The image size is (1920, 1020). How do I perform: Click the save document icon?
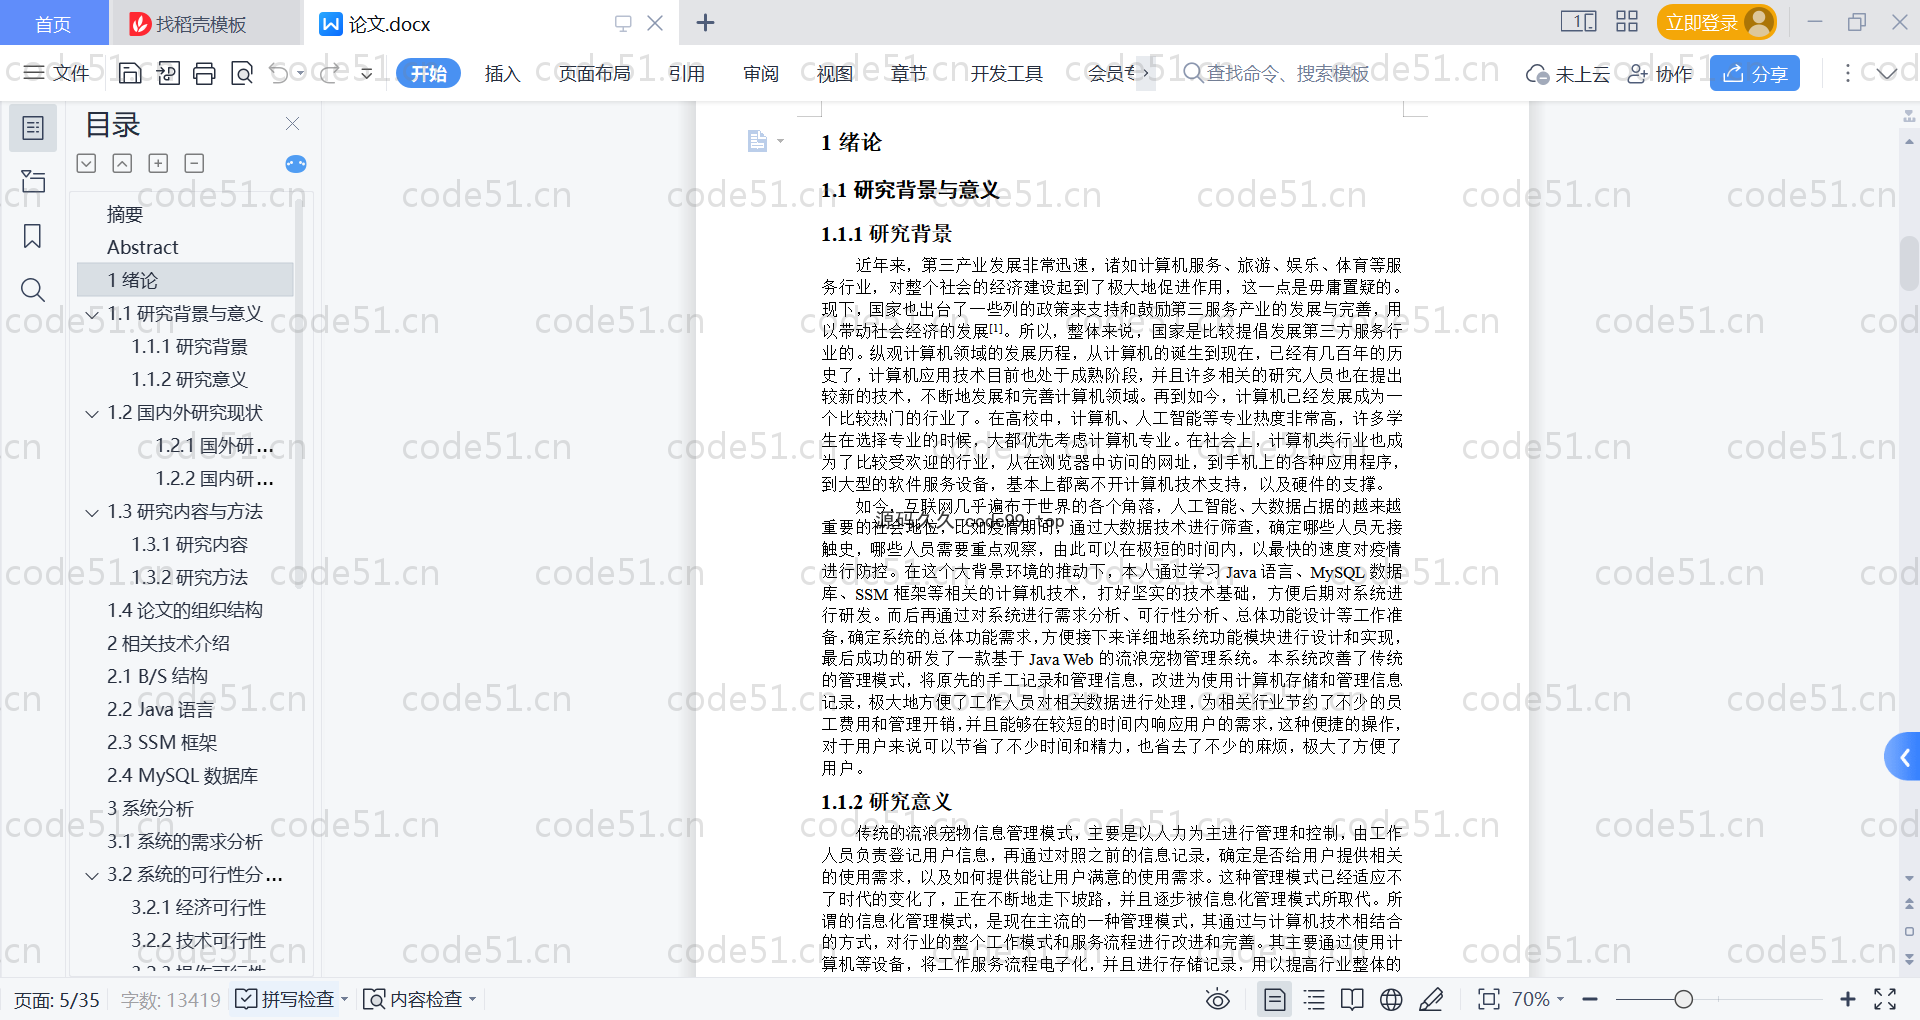tap(130, 73)
